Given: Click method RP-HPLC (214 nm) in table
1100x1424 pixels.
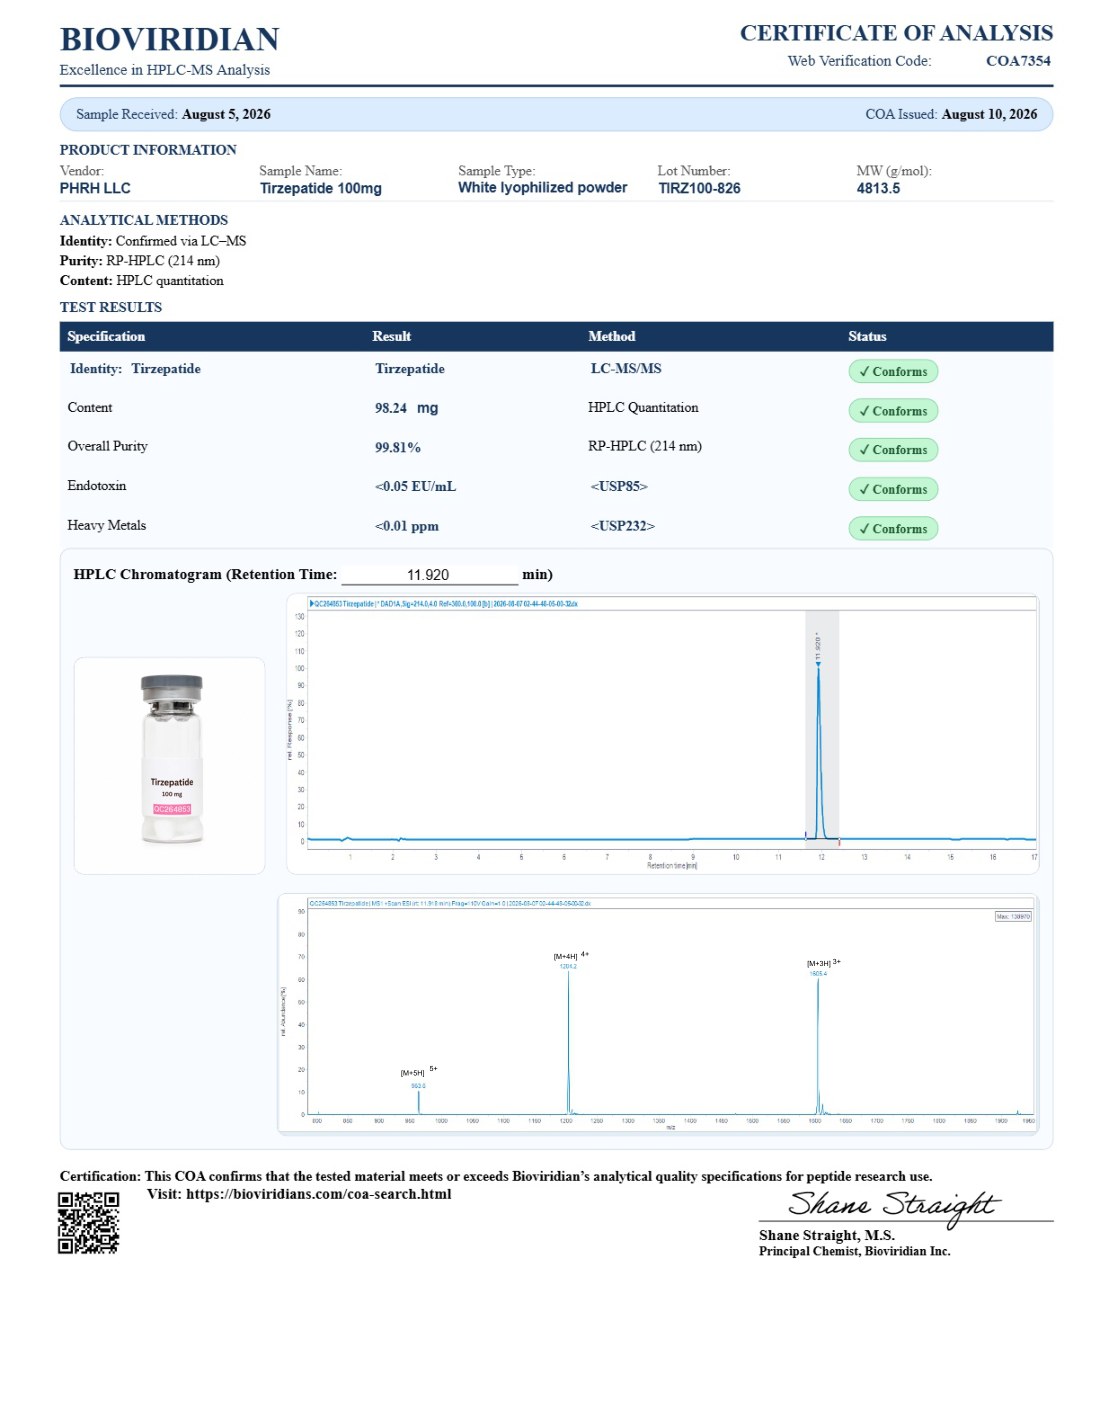Looking at the screenshot, I should tap(645, 446).
